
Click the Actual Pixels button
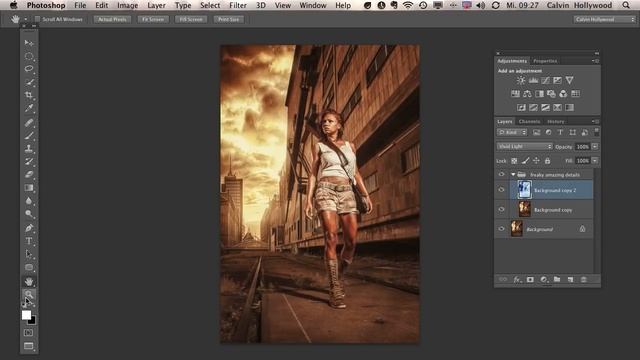point(112,19)
